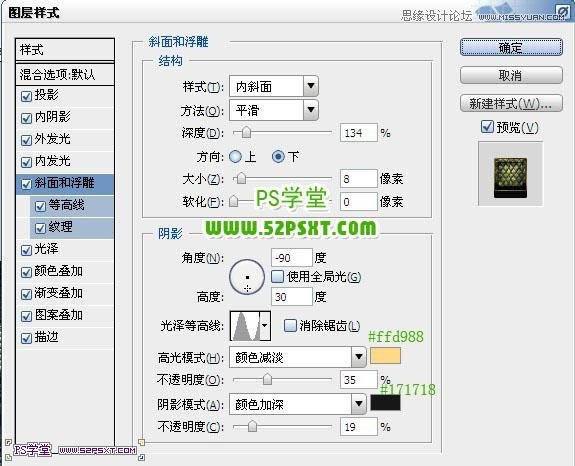Toggle the 渐变叠加 checkbox
The width and height of the screenshot is (575, 466).
26,294
